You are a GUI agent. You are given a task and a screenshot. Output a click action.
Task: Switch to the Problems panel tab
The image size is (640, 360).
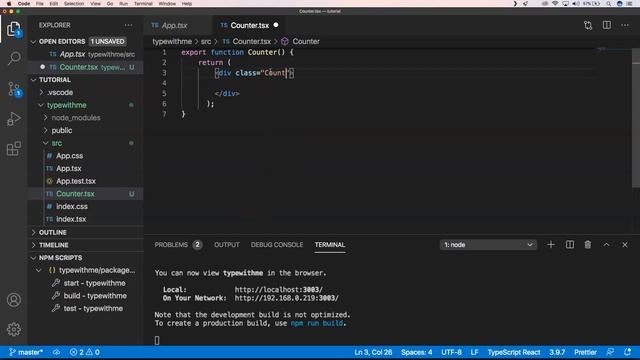pyautogui.click(x=178, y=244)
